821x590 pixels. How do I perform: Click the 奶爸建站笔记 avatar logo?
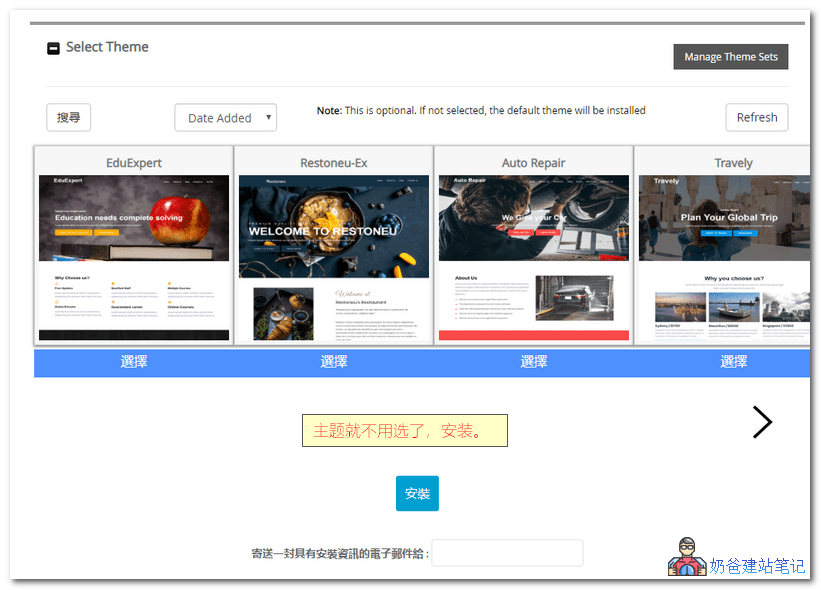click(x=689, y=558)
